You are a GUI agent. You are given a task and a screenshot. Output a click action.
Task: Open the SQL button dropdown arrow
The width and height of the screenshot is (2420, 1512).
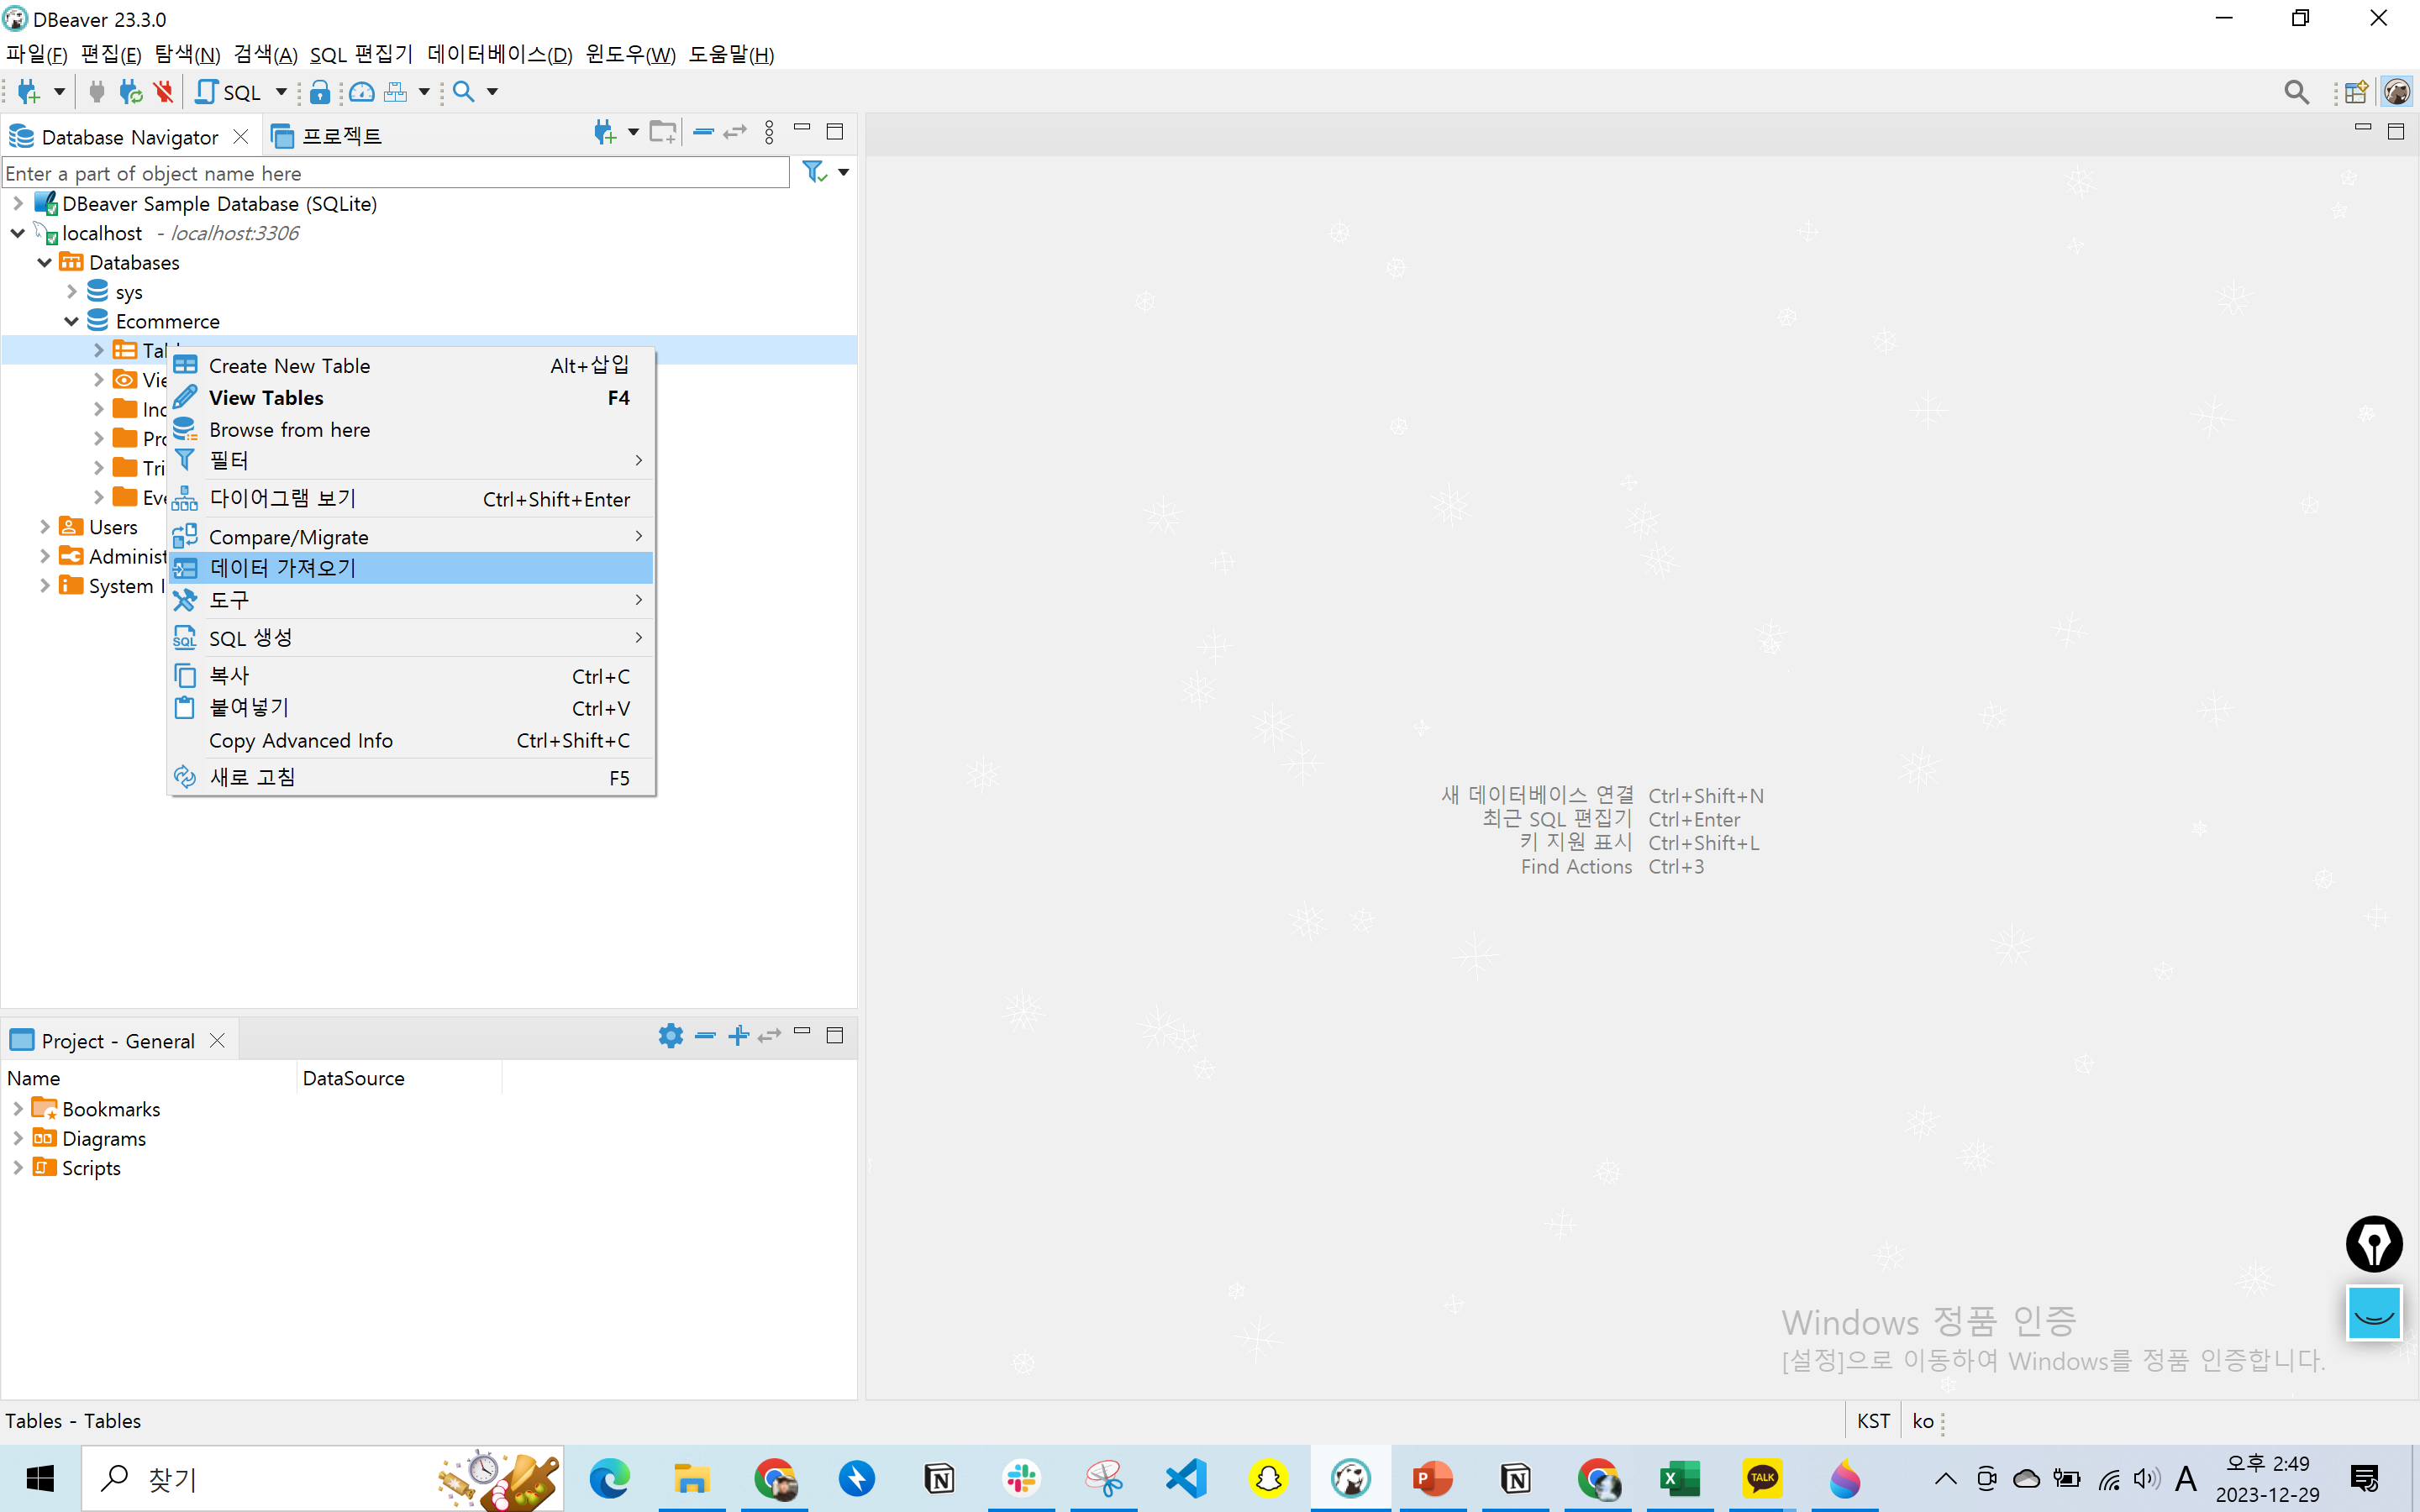pyautogui.click(x=281, y=92)
